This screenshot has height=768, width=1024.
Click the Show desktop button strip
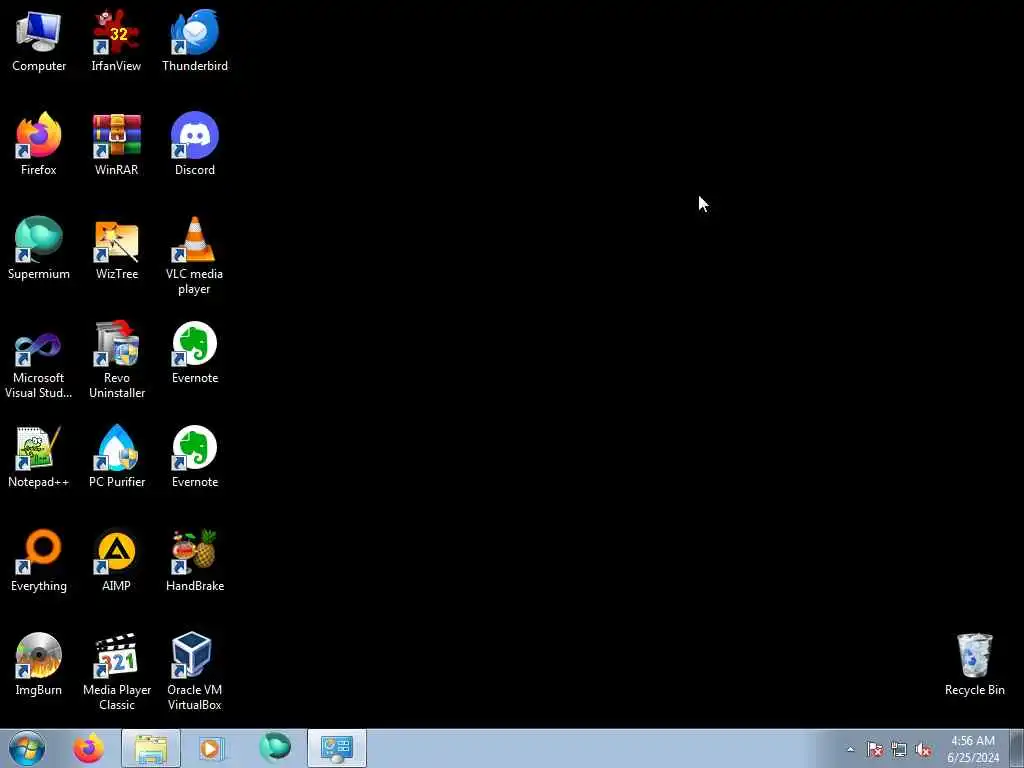coord(1017,748)
